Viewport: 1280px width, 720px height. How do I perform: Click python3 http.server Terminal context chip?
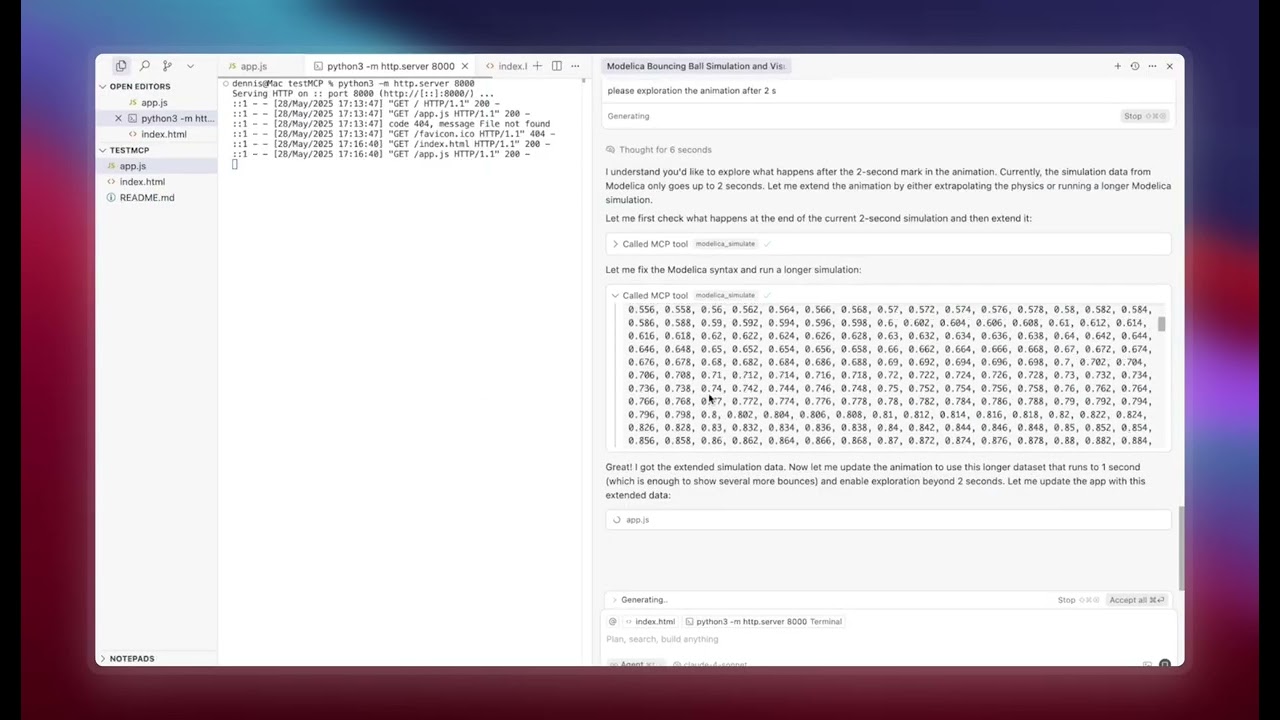pos(764,622)
